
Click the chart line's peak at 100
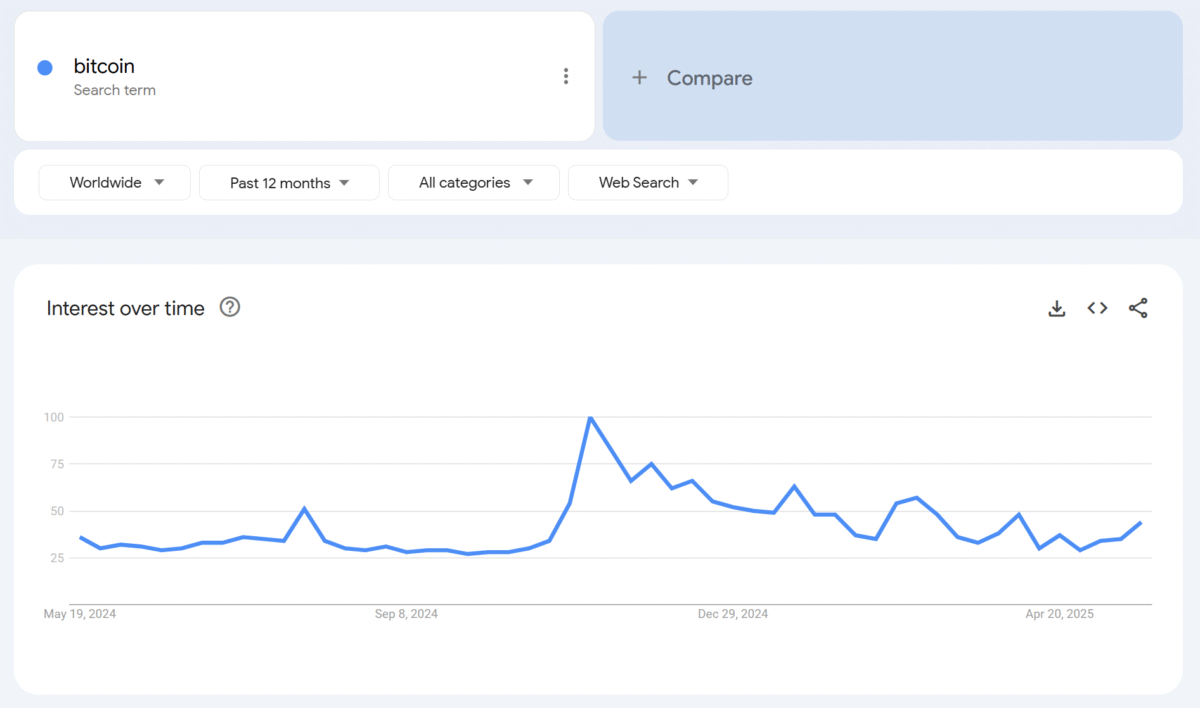pyautogui.click(x=591, y=418)
